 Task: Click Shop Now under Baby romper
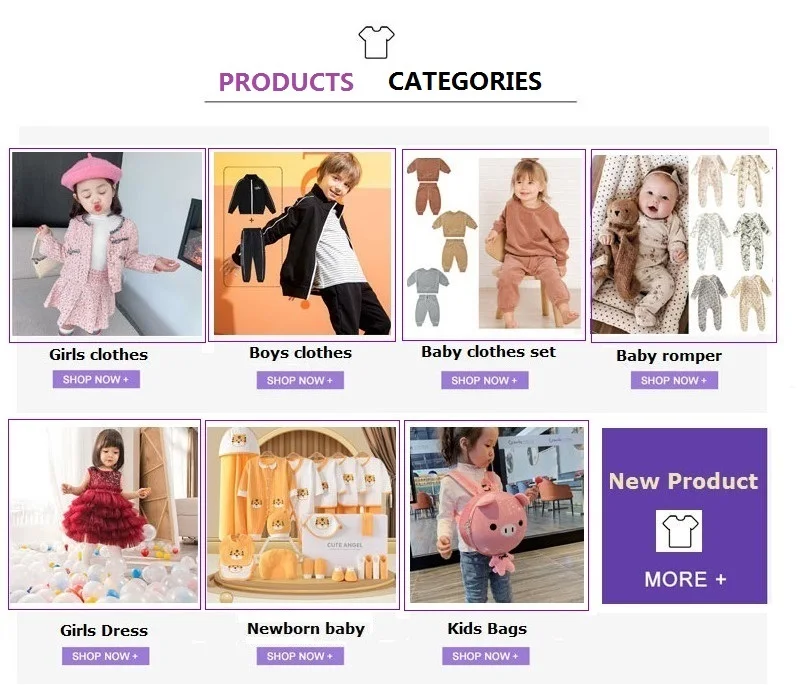click(x=674, y=380)
